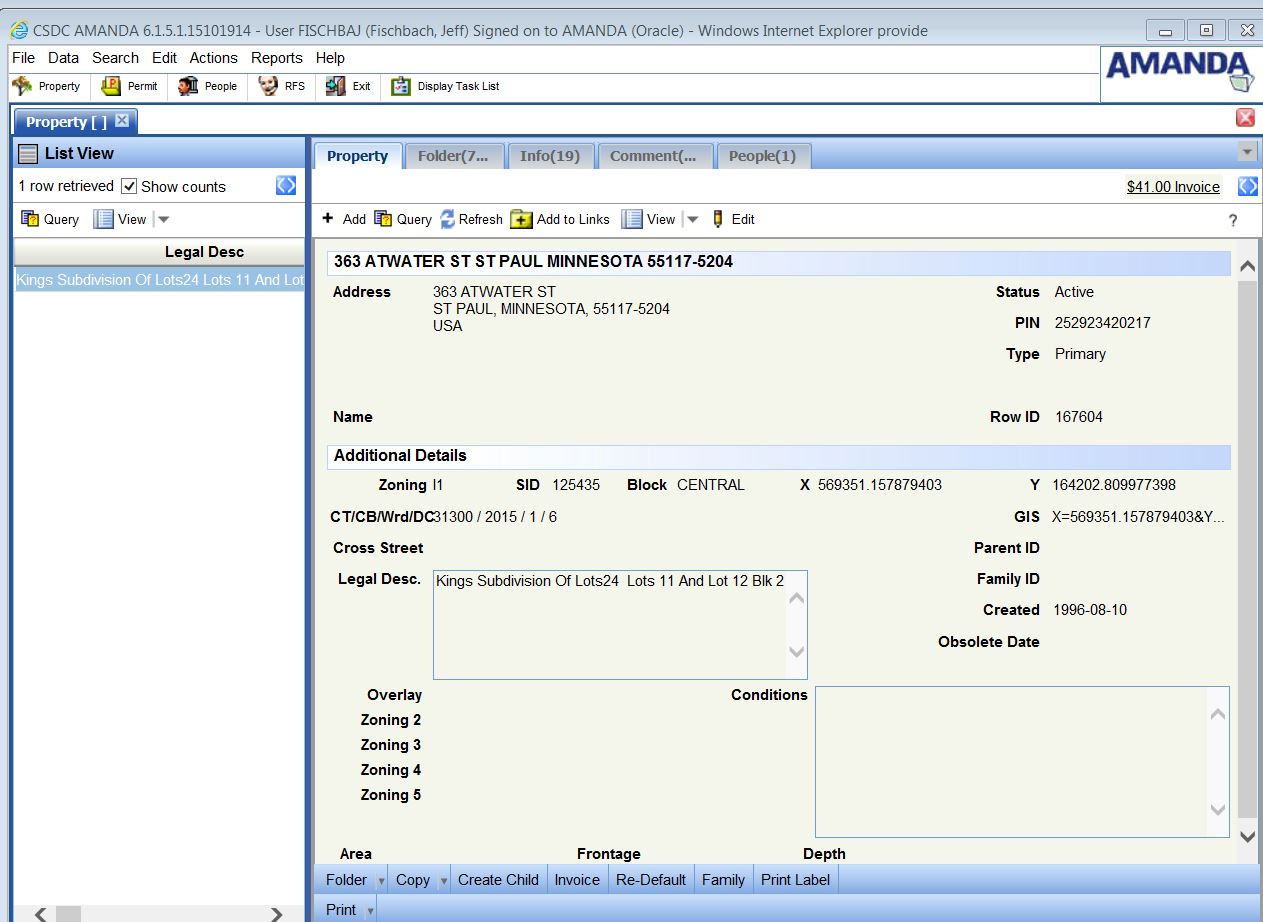1263x922 pixels.
Task: Open the Folder button dropdown arrow
Action: [381, 881]
